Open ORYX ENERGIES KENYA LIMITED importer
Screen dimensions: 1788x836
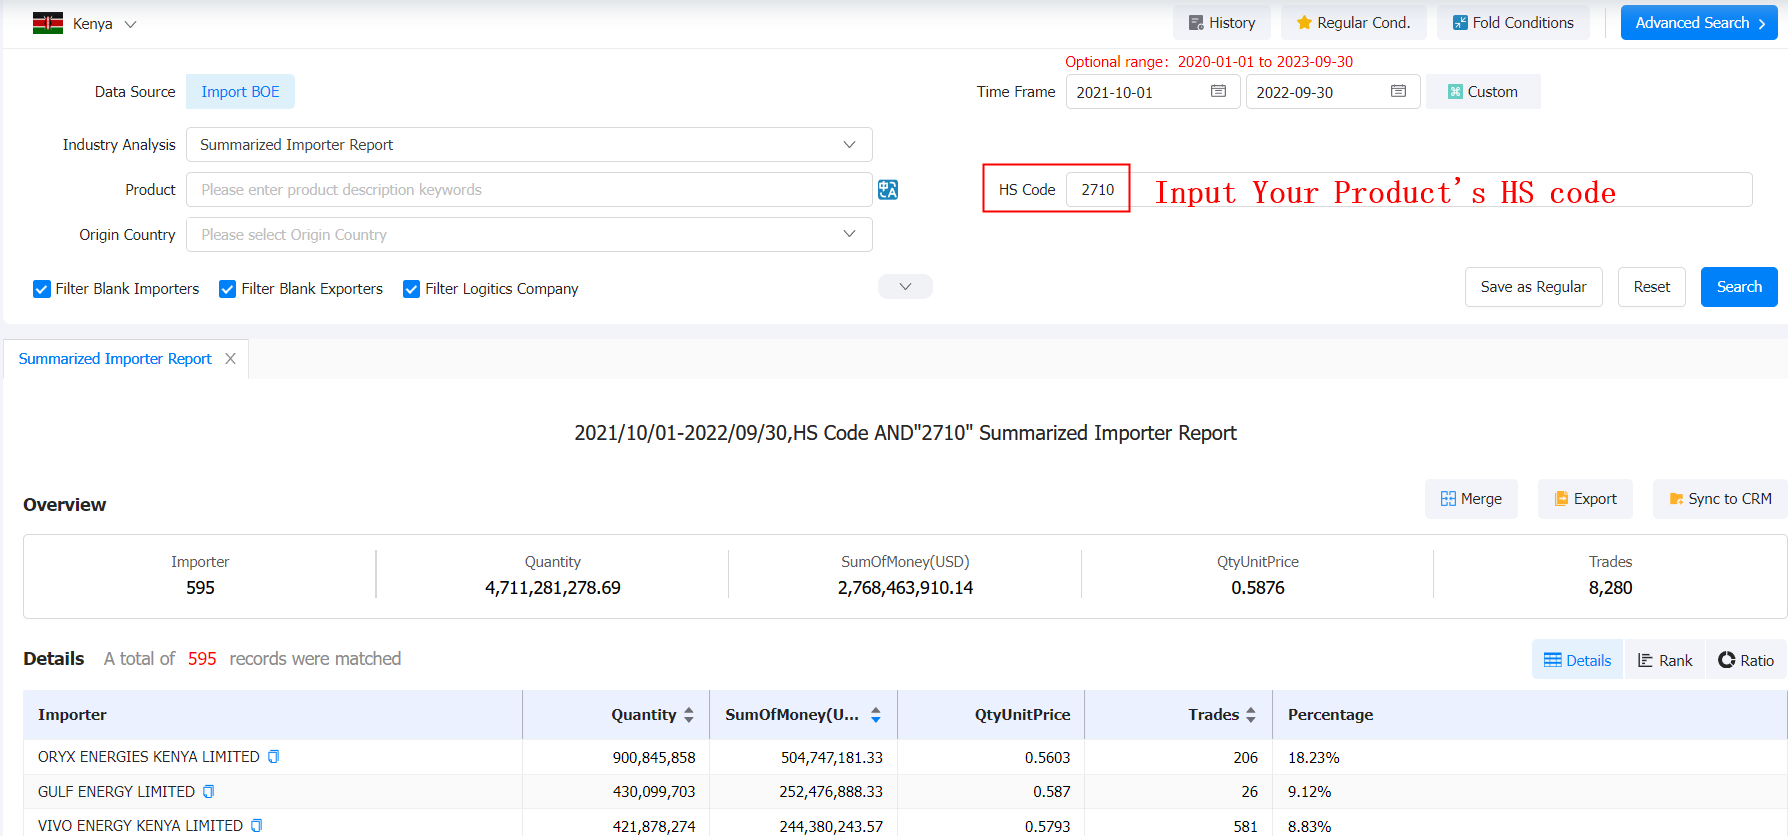point(149,757)
